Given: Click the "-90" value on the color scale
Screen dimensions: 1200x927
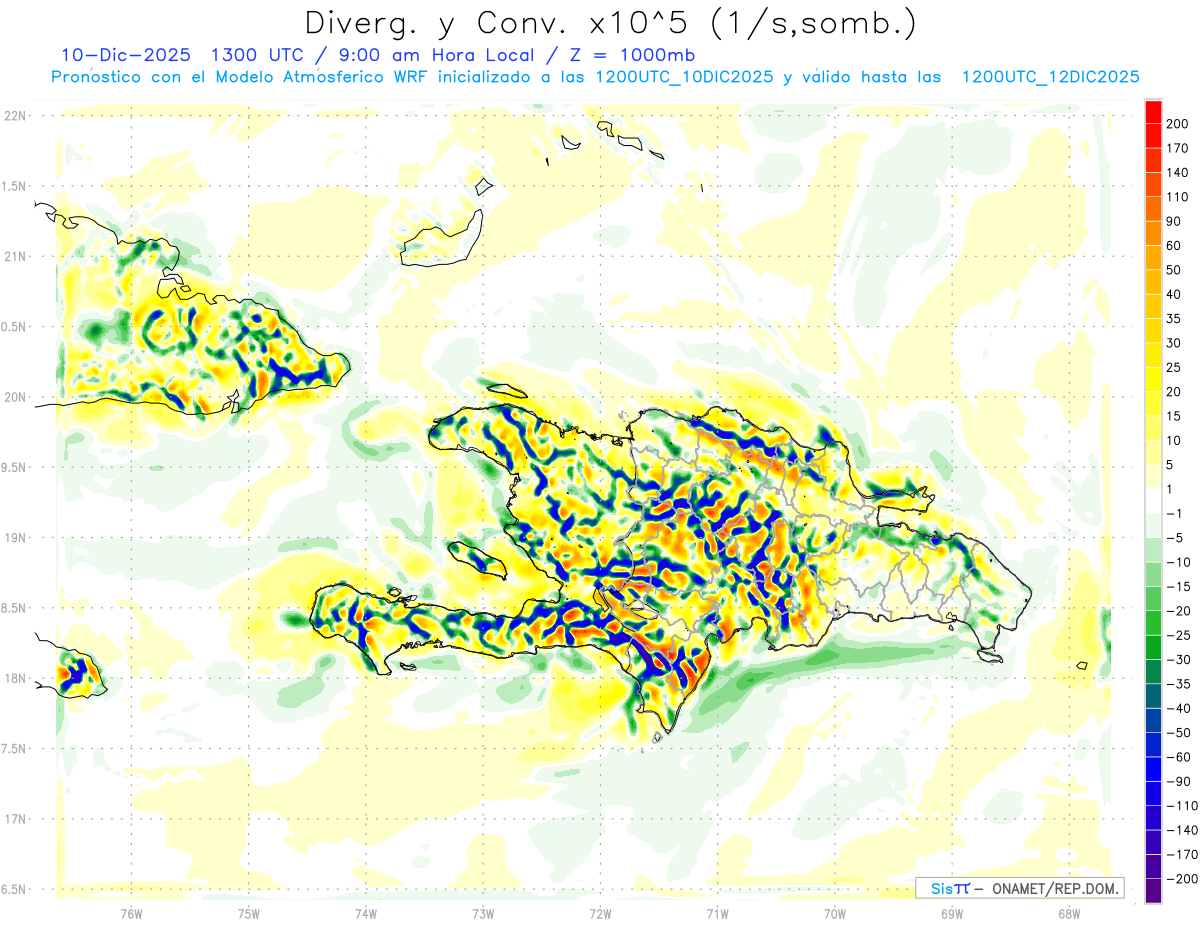Looking at the screenshot, I should click(x=1178, y=781).
